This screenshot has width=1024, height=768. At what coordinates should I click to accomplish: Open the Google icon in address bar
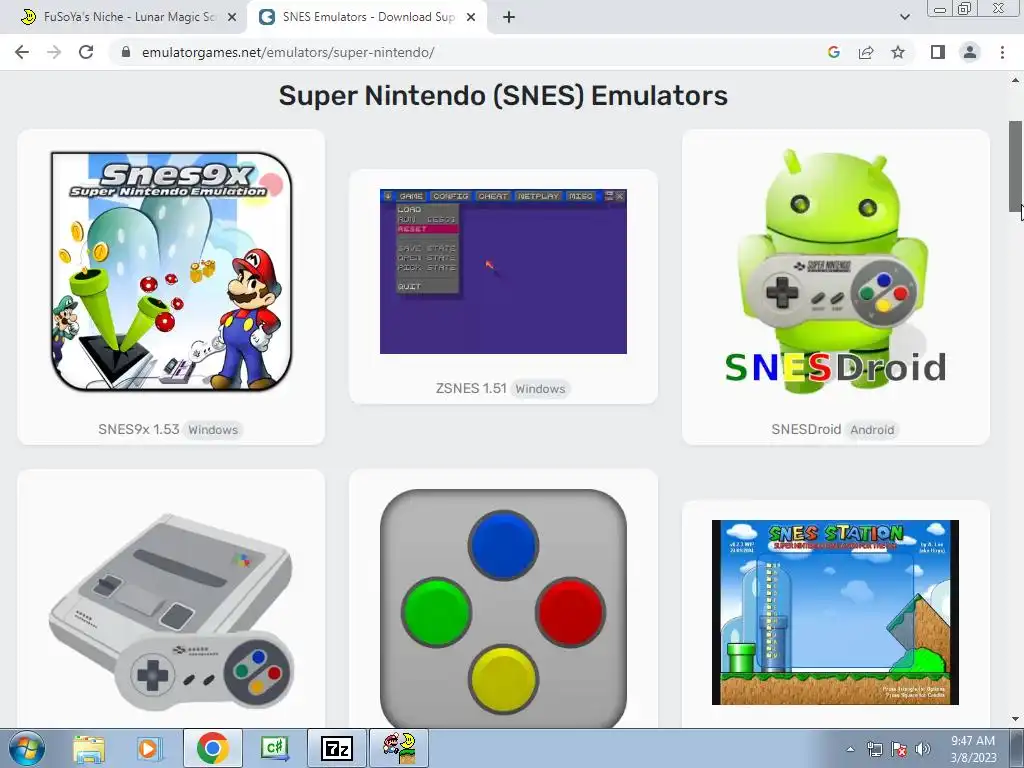coord(833,52)
